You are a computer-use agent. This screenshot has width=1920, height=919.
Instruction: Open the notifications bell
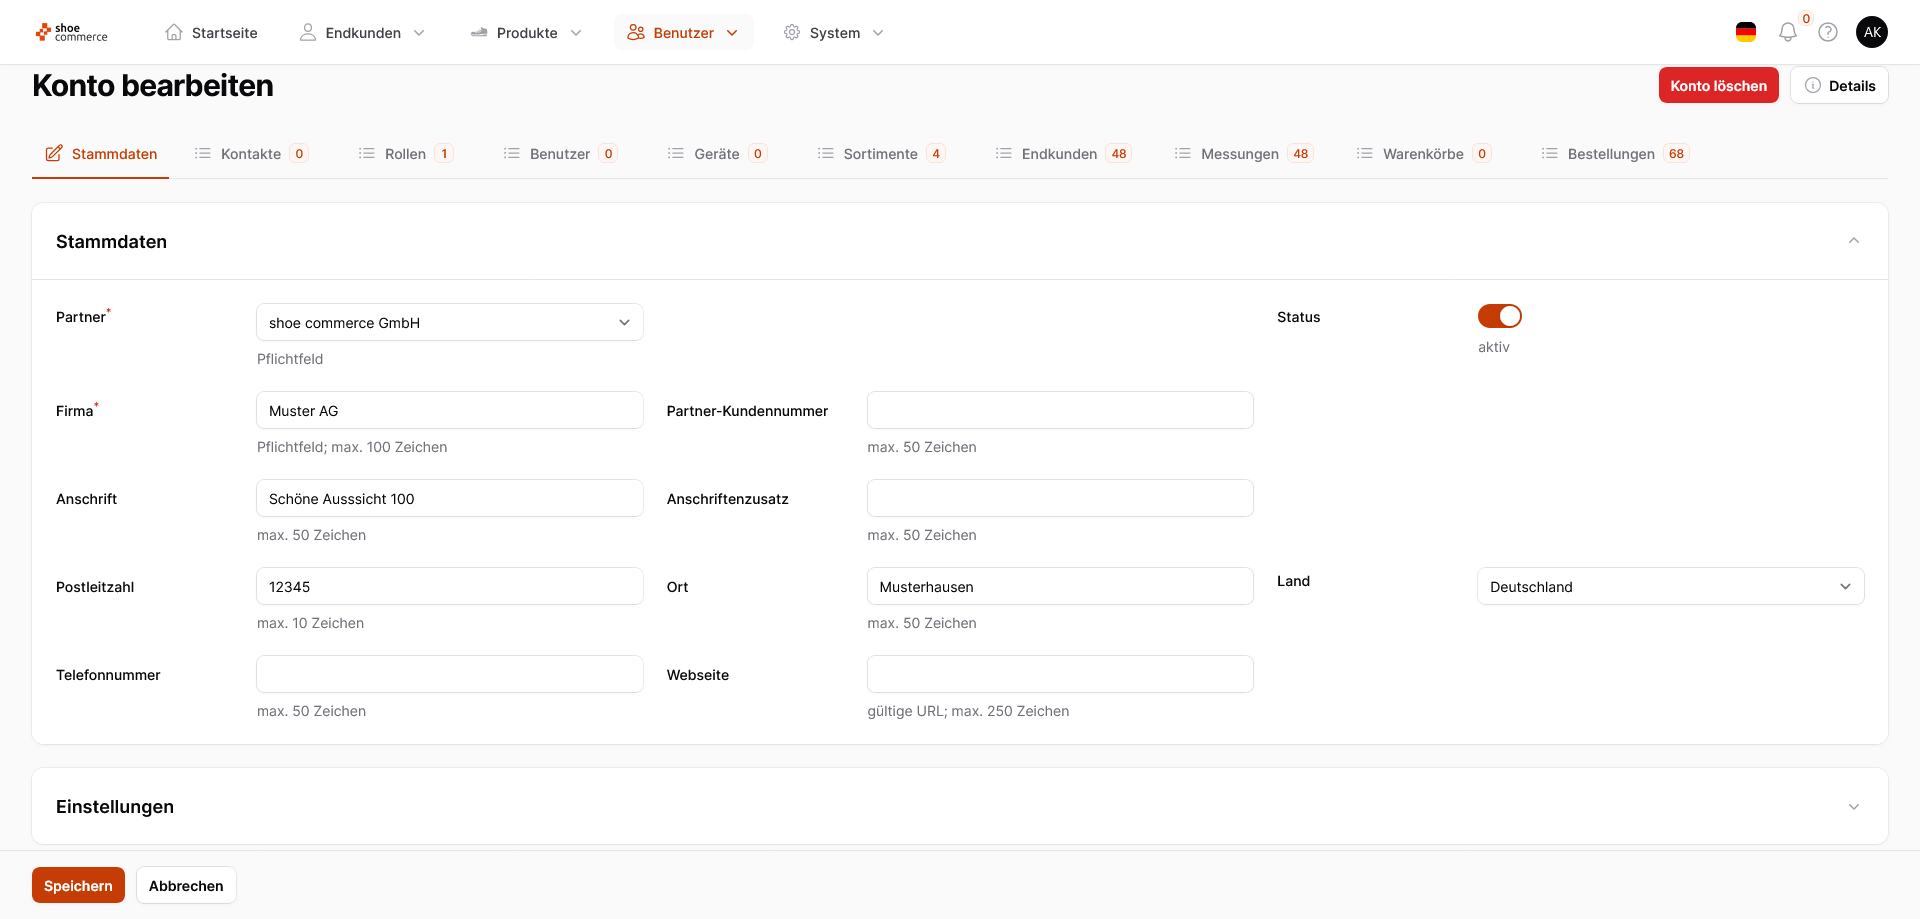click(1787, 33)
